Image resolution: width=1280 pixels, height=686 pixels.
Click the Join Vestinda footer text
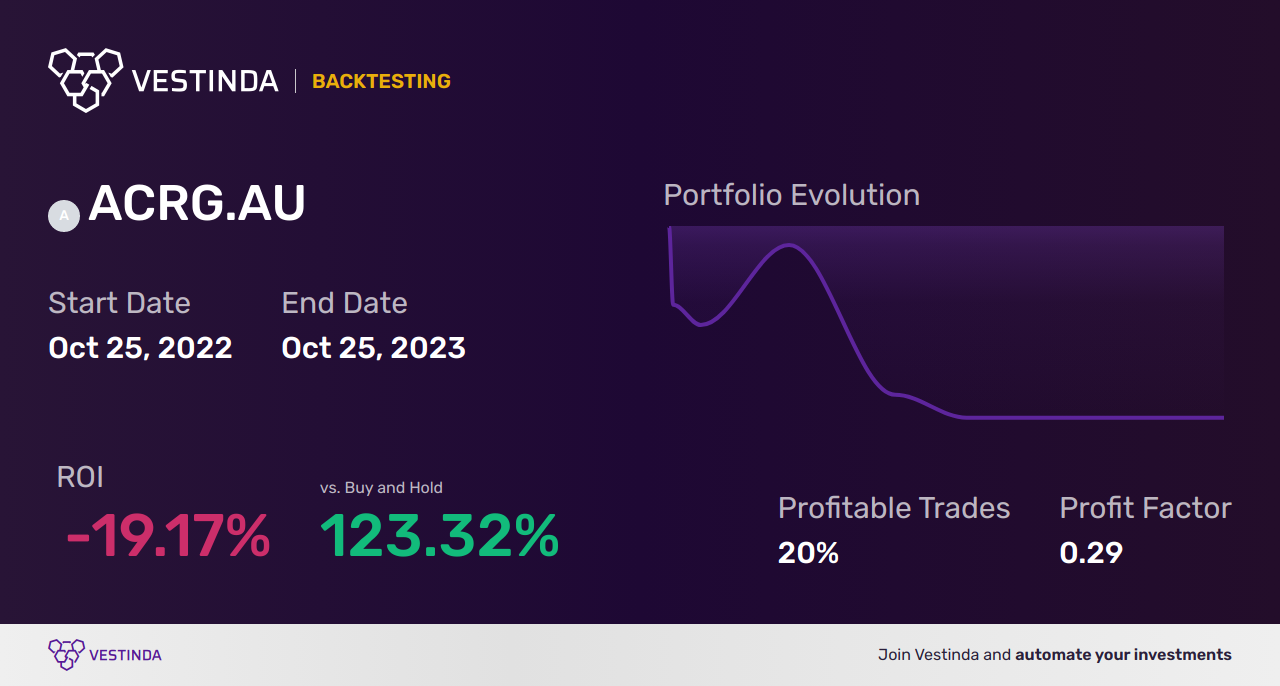[x=944, y=655]
